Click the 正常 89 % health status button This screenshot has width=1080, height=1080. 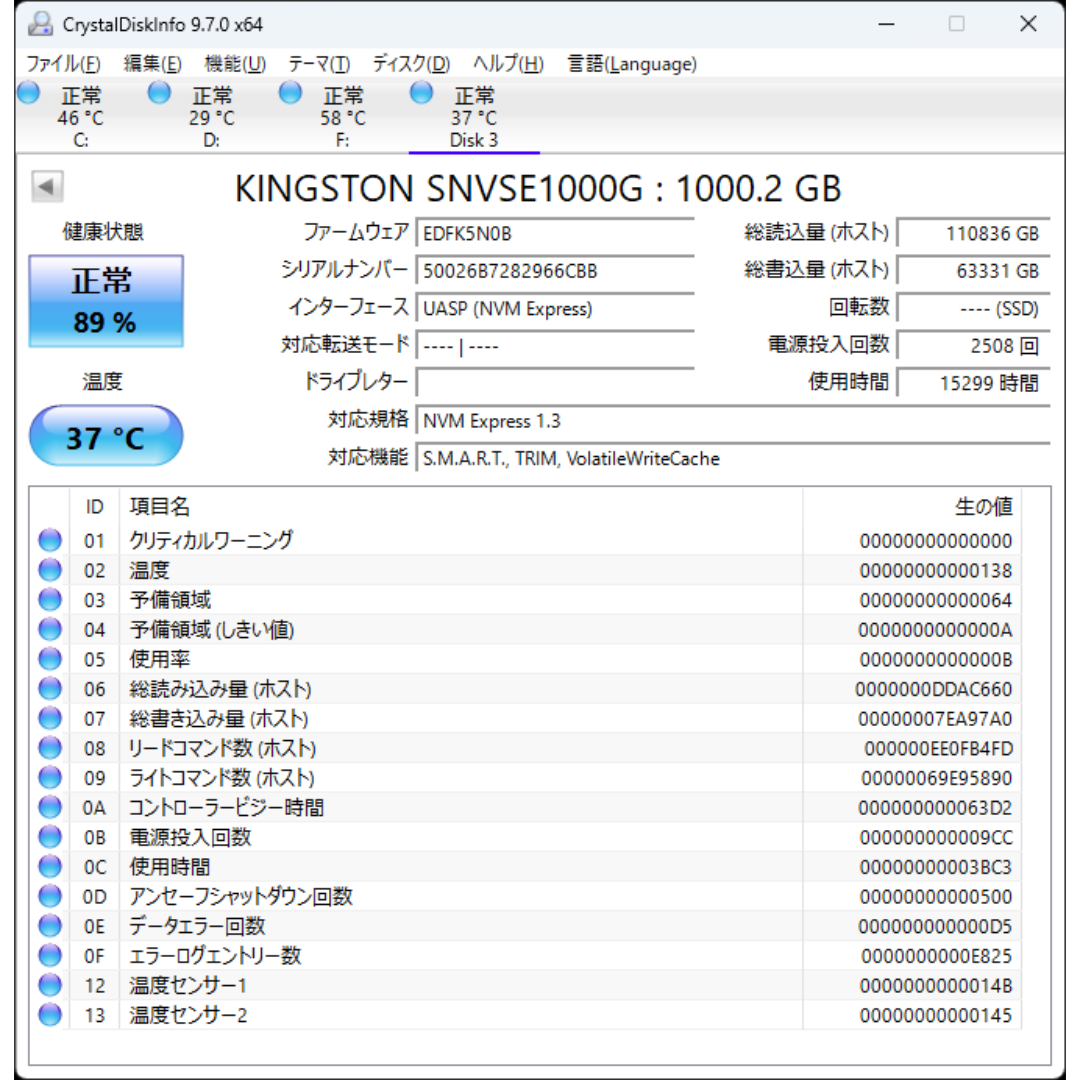106,301
